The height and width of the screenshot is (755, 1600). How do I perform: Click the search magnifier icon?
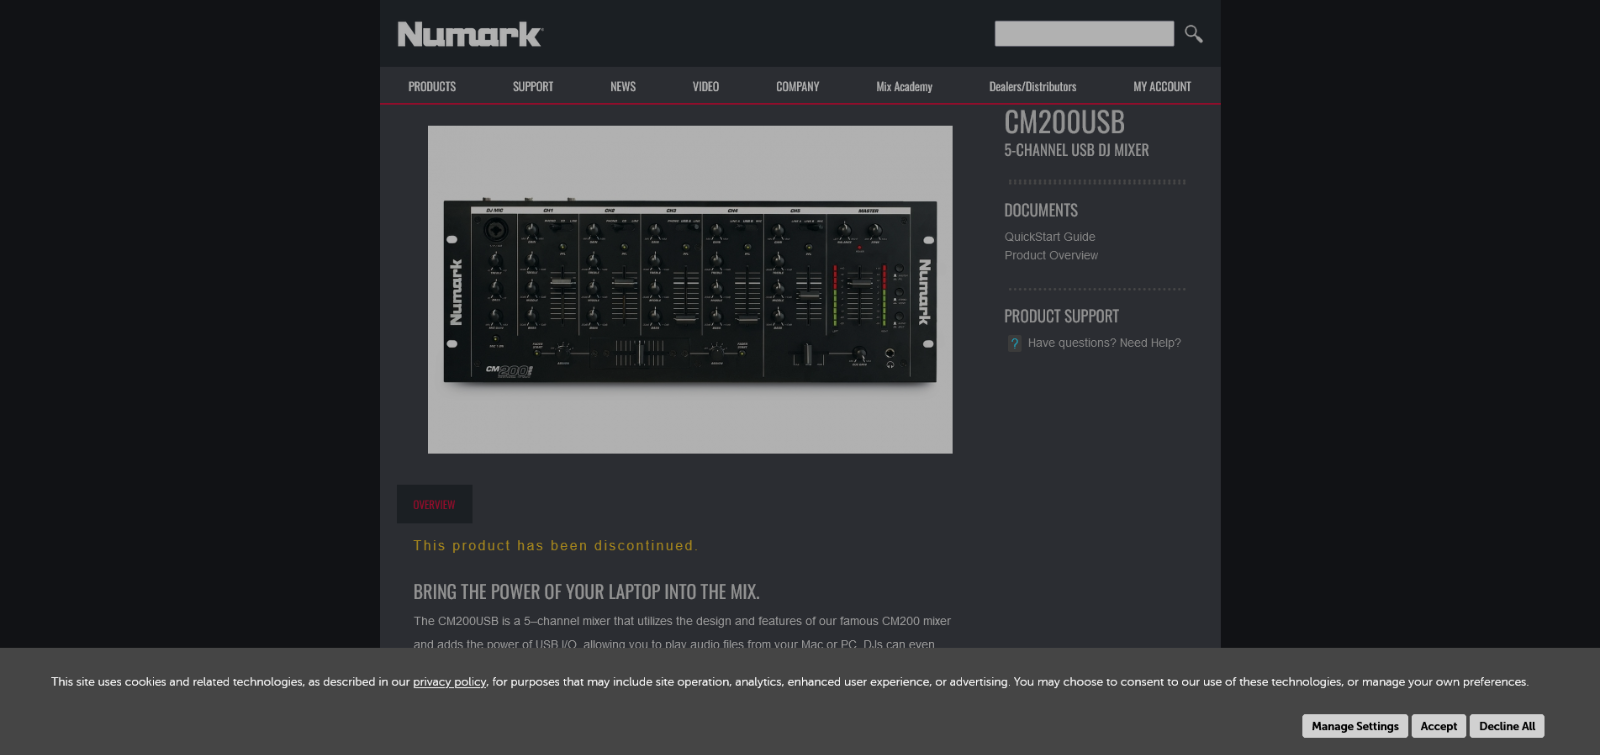click(1193, 34)
